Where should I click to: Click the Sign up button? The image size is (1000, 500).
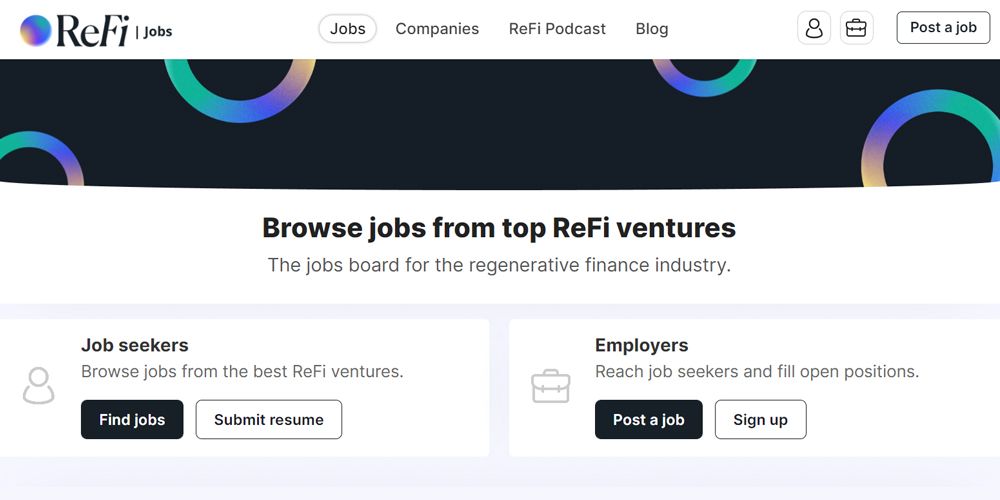click(760, 419)
